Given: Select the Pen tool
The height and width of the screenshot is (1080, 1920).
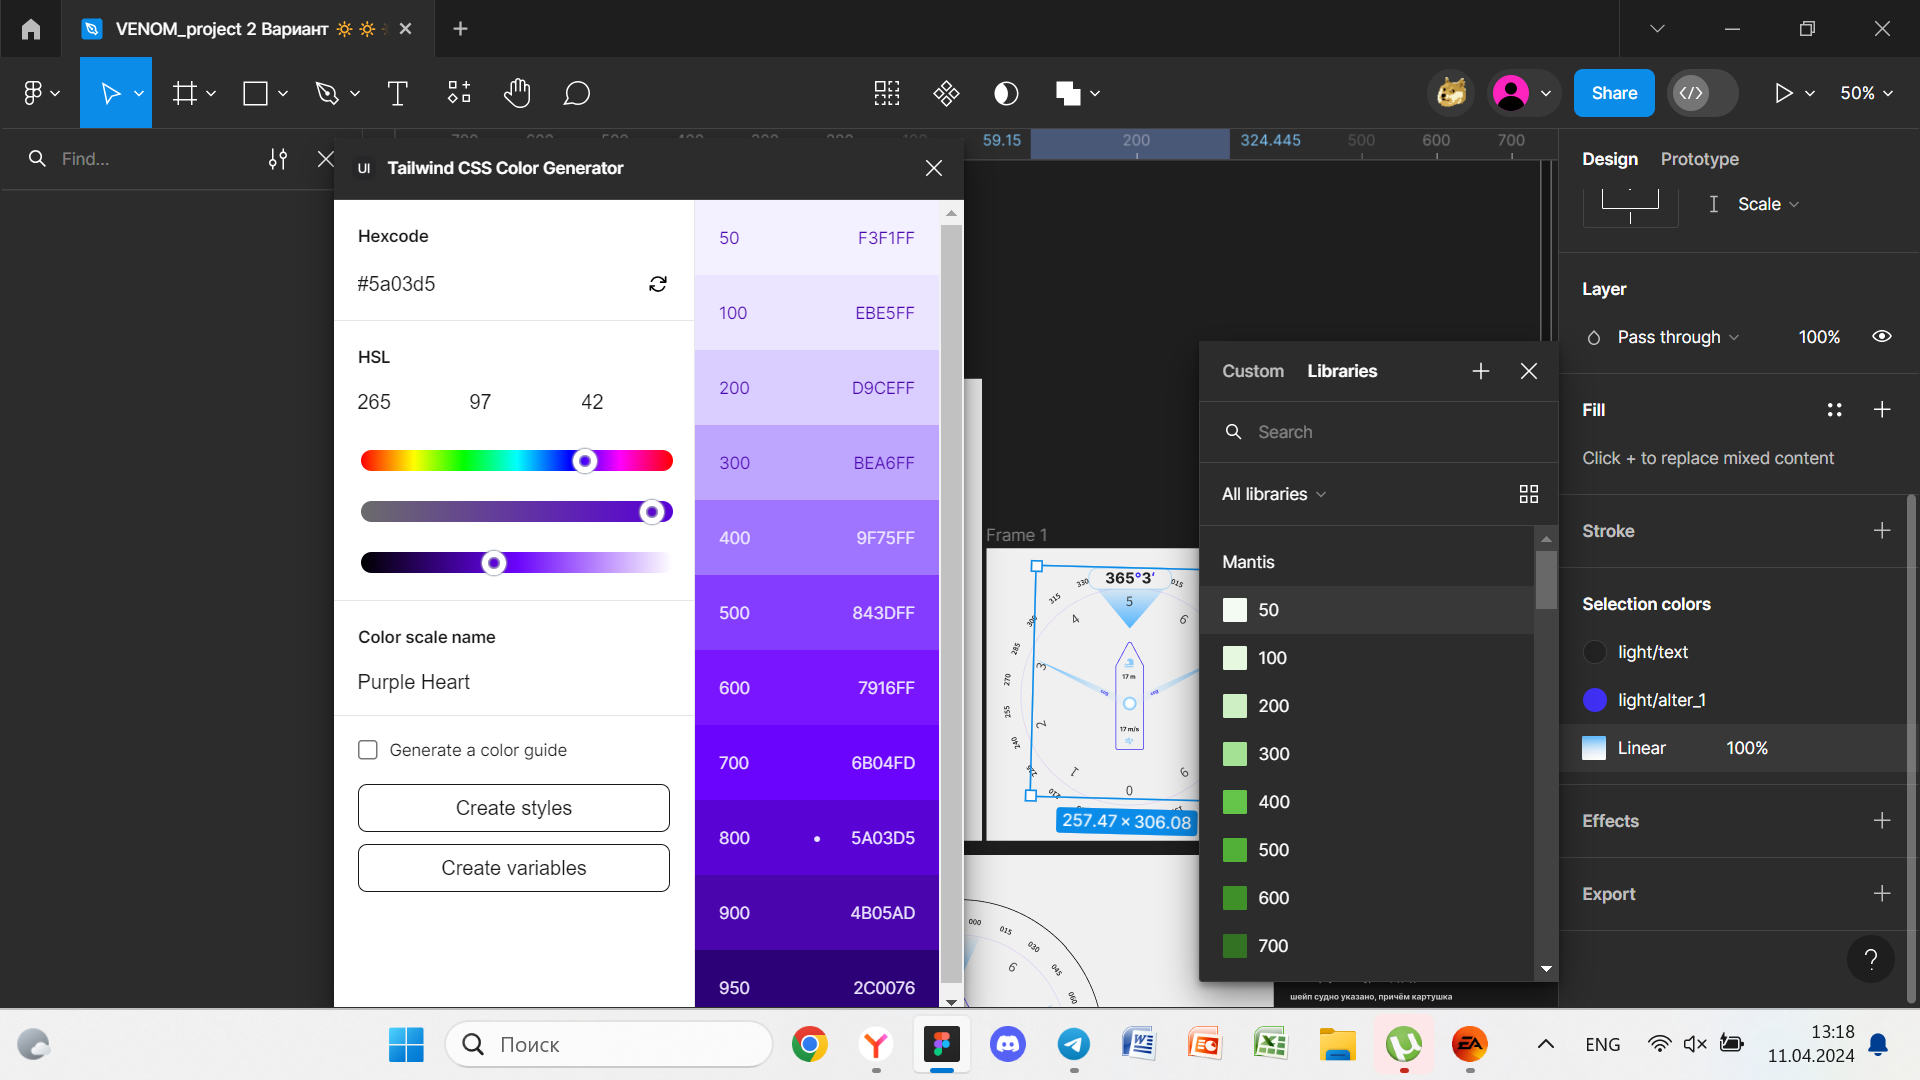Looking at the screenshot, I should coord(327,93).
